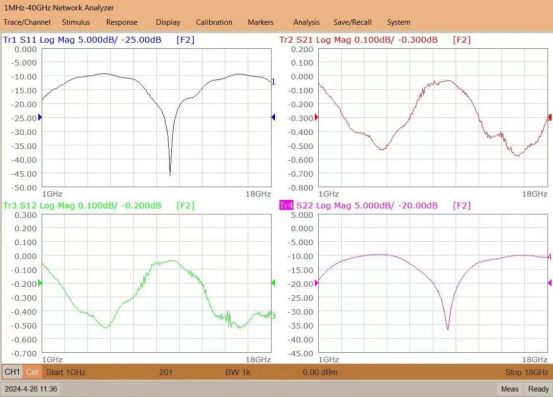Image resolution: width=553 pixels, height=398 pixels.
Task: Click the S22 Log Mag trace title
Action: coord(367,206)
